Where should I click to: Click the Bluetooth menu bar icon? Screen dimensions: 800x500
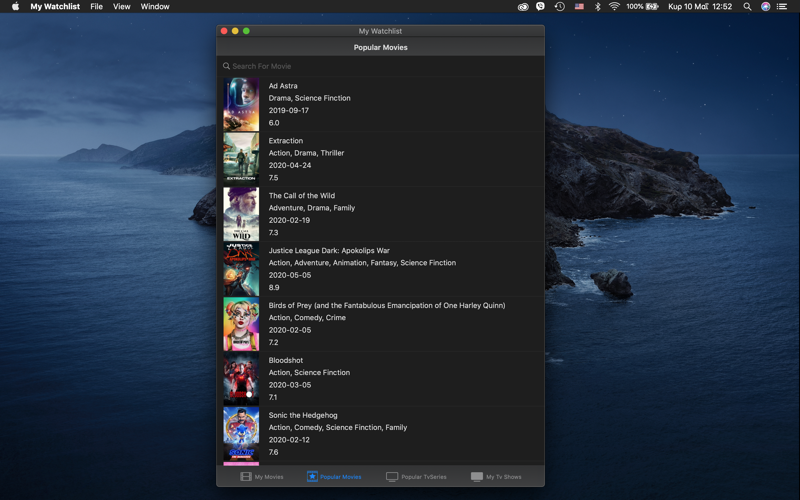[597, 7]
